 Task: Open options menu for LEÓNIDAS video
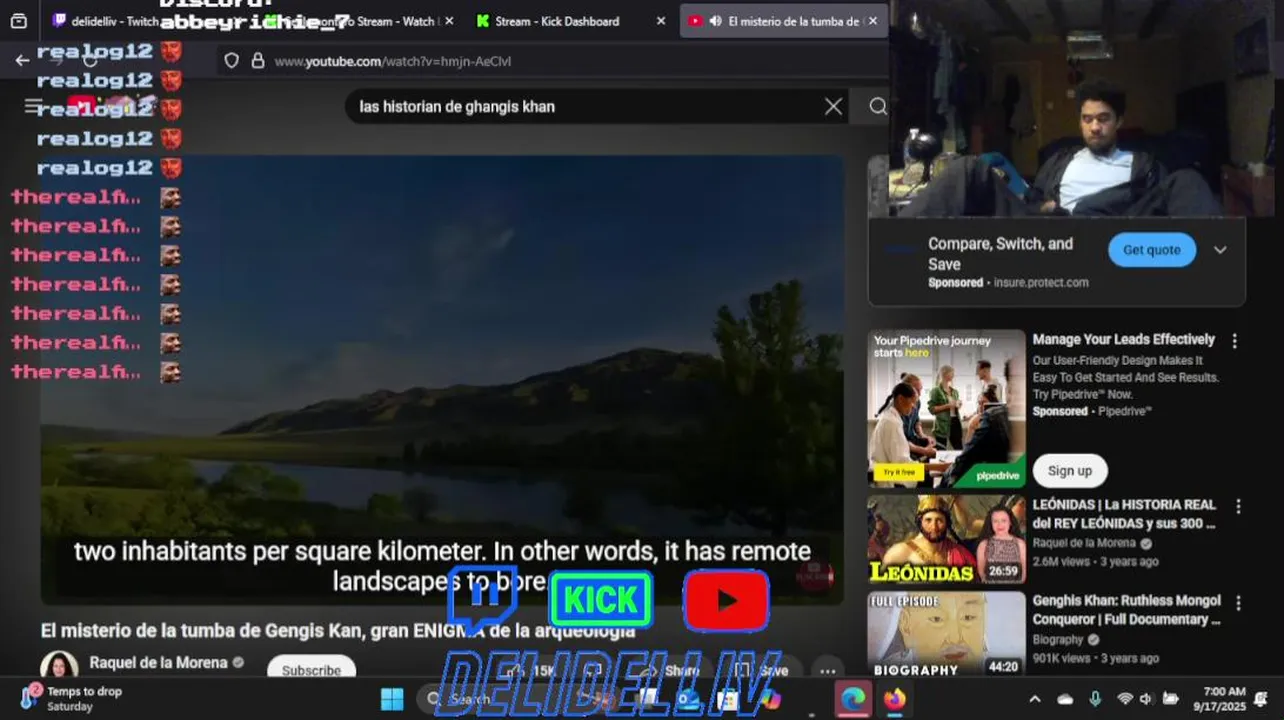coord(1238,507)
